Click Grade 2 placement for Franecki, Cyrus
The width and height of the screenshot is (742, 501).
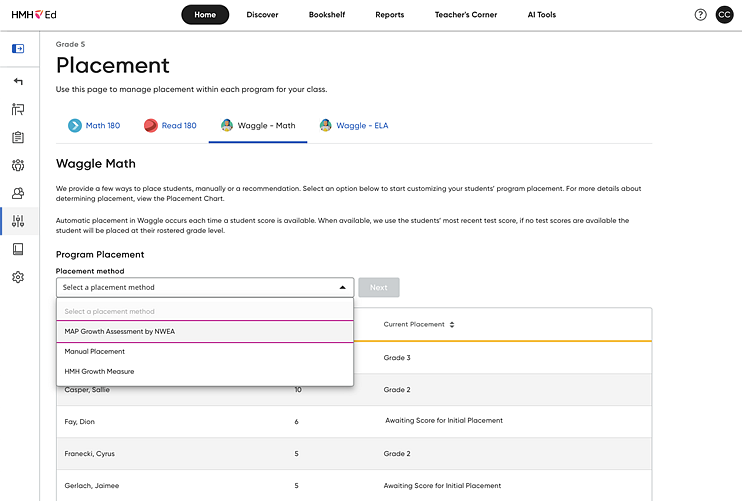(x=397, y=454)
